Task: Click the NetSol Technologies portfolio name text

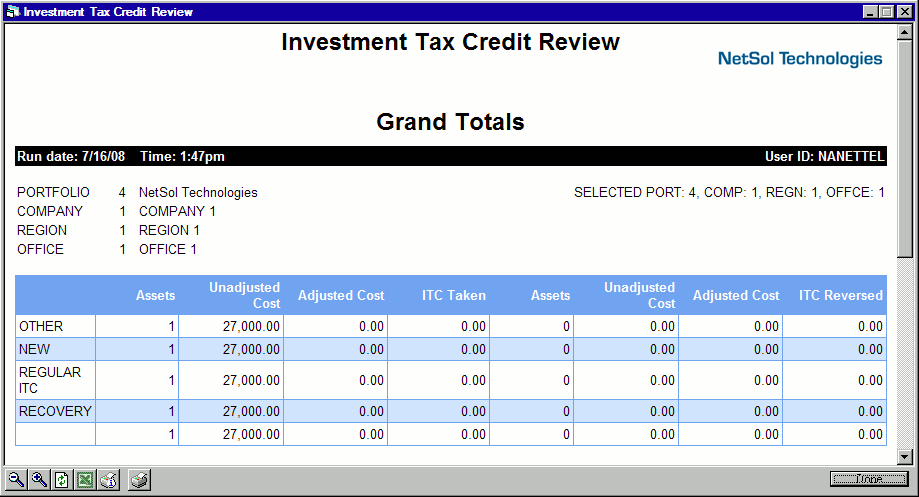Action: coord(198,192)
